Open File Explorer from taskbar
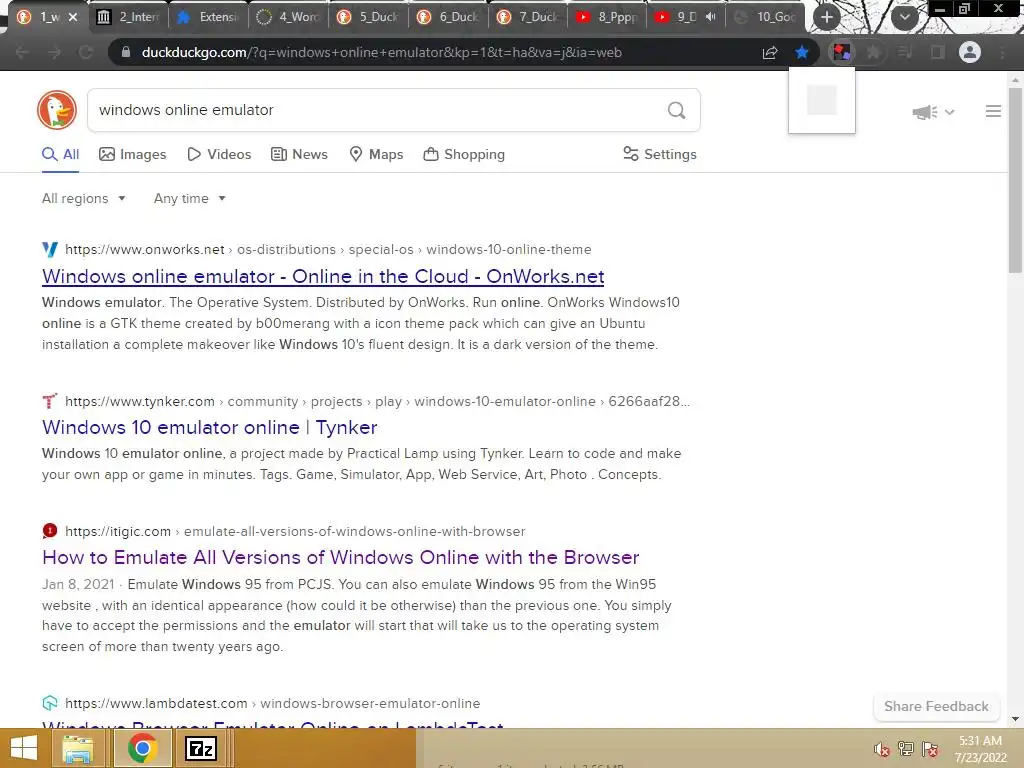Image resolution: width=1024 pixels, height=768 pixels. [78, 748]
